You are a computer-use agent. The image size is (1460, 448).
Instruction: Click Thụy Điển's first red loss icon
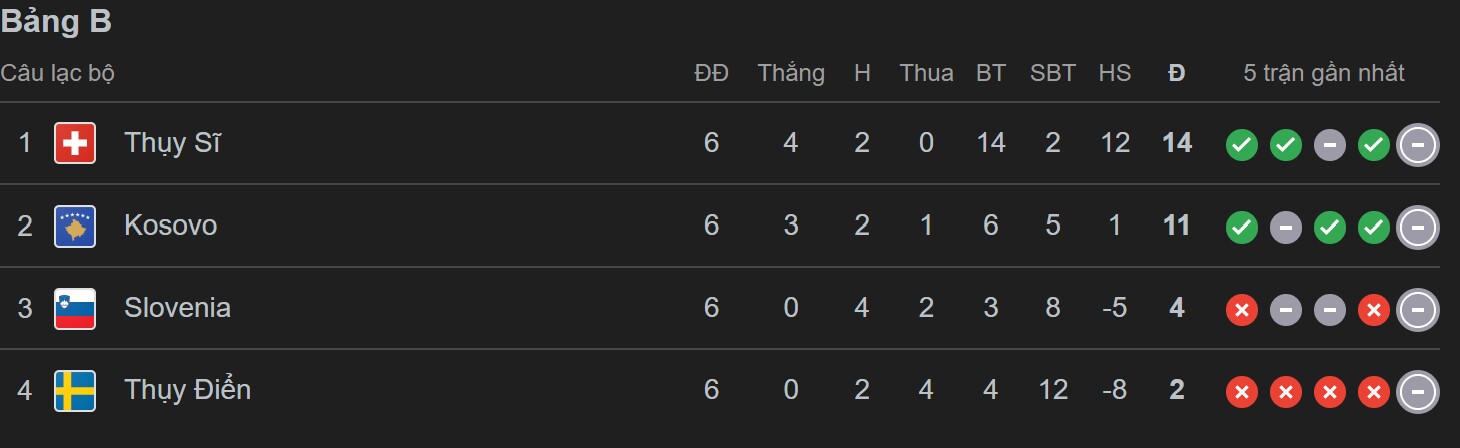pos(1241,393)
